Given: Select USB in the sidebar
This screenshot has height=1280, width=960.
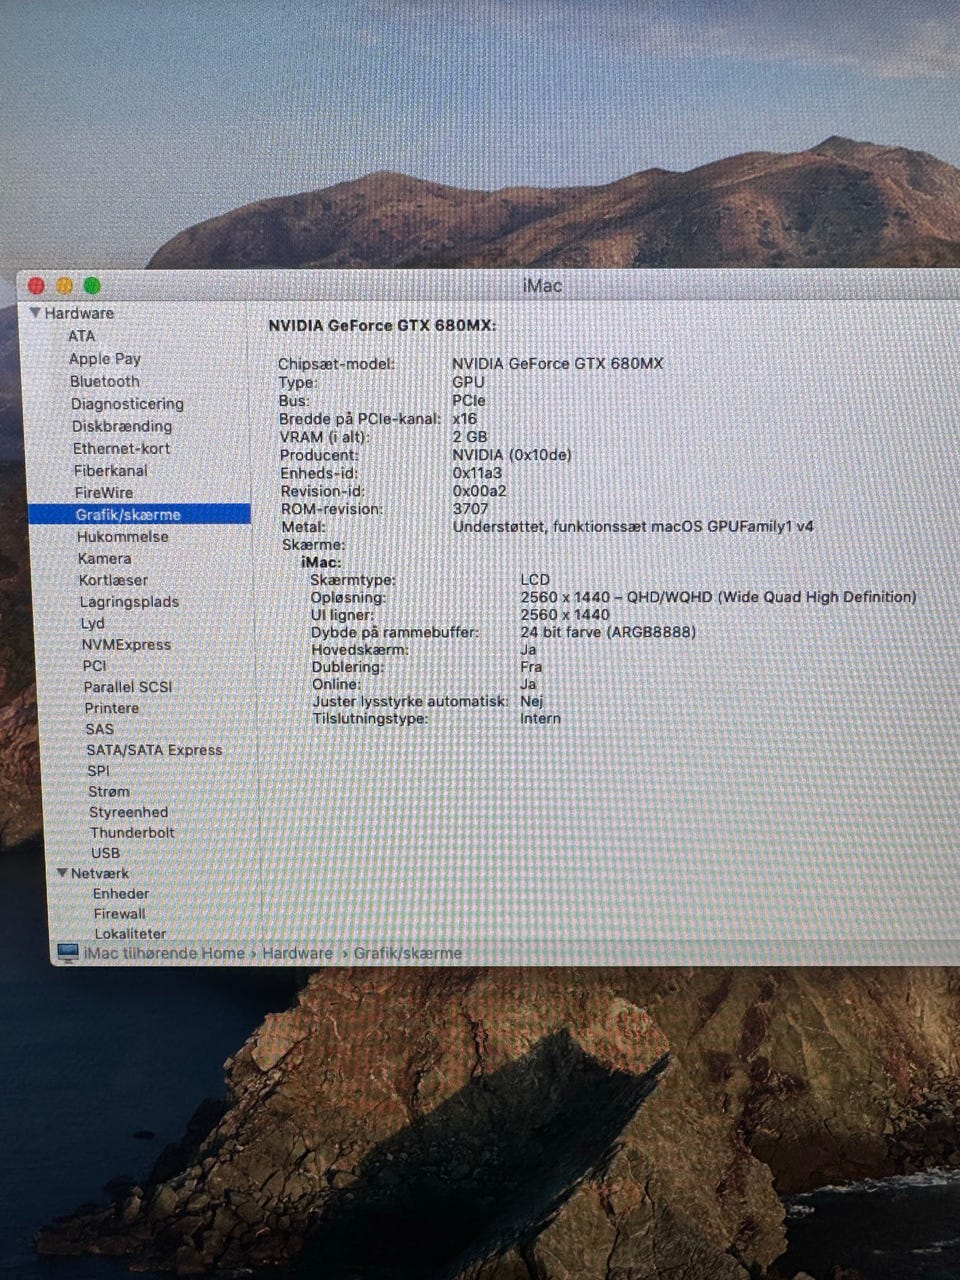Looking at the screenshot, I should click(105, 853).
